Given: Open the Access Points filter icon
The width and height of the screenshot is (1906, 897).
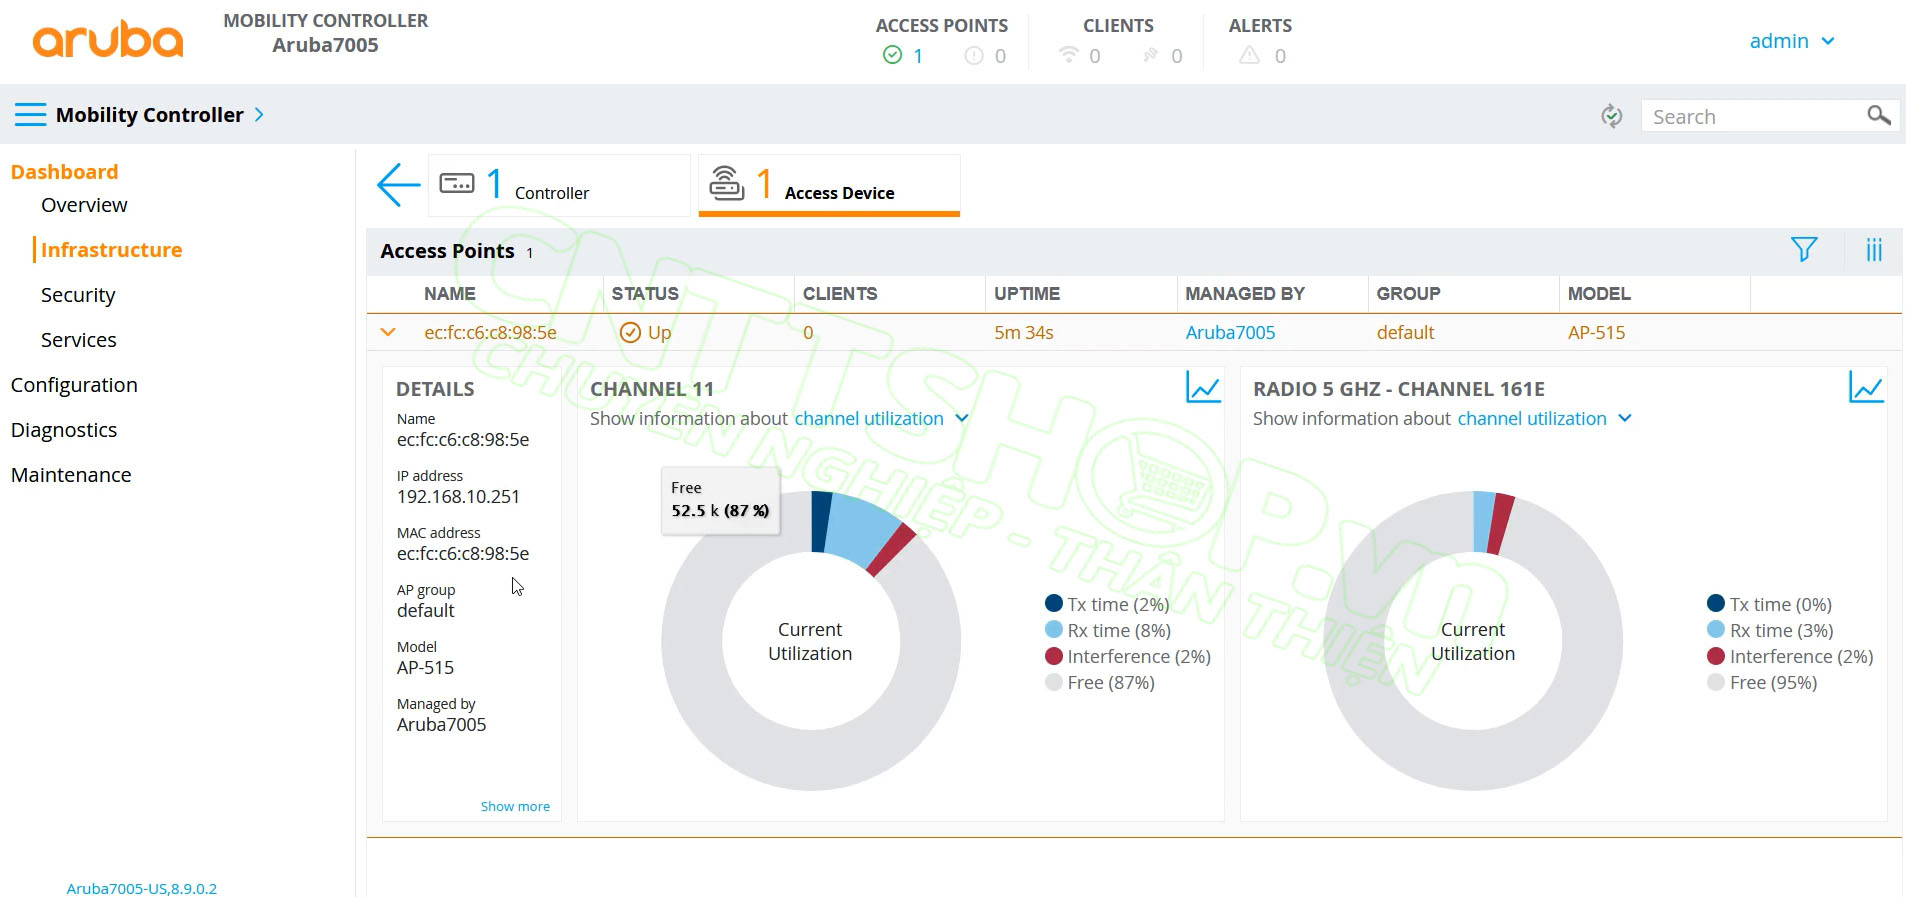Looking at the screenshot, I should click(x=1803, y=250).
